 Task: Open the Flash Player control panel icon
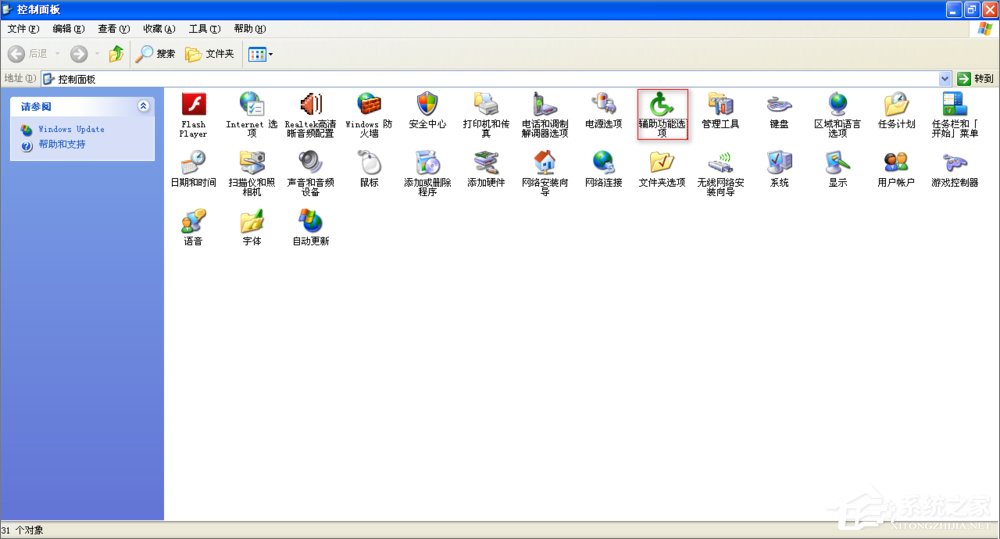[193, 105]
